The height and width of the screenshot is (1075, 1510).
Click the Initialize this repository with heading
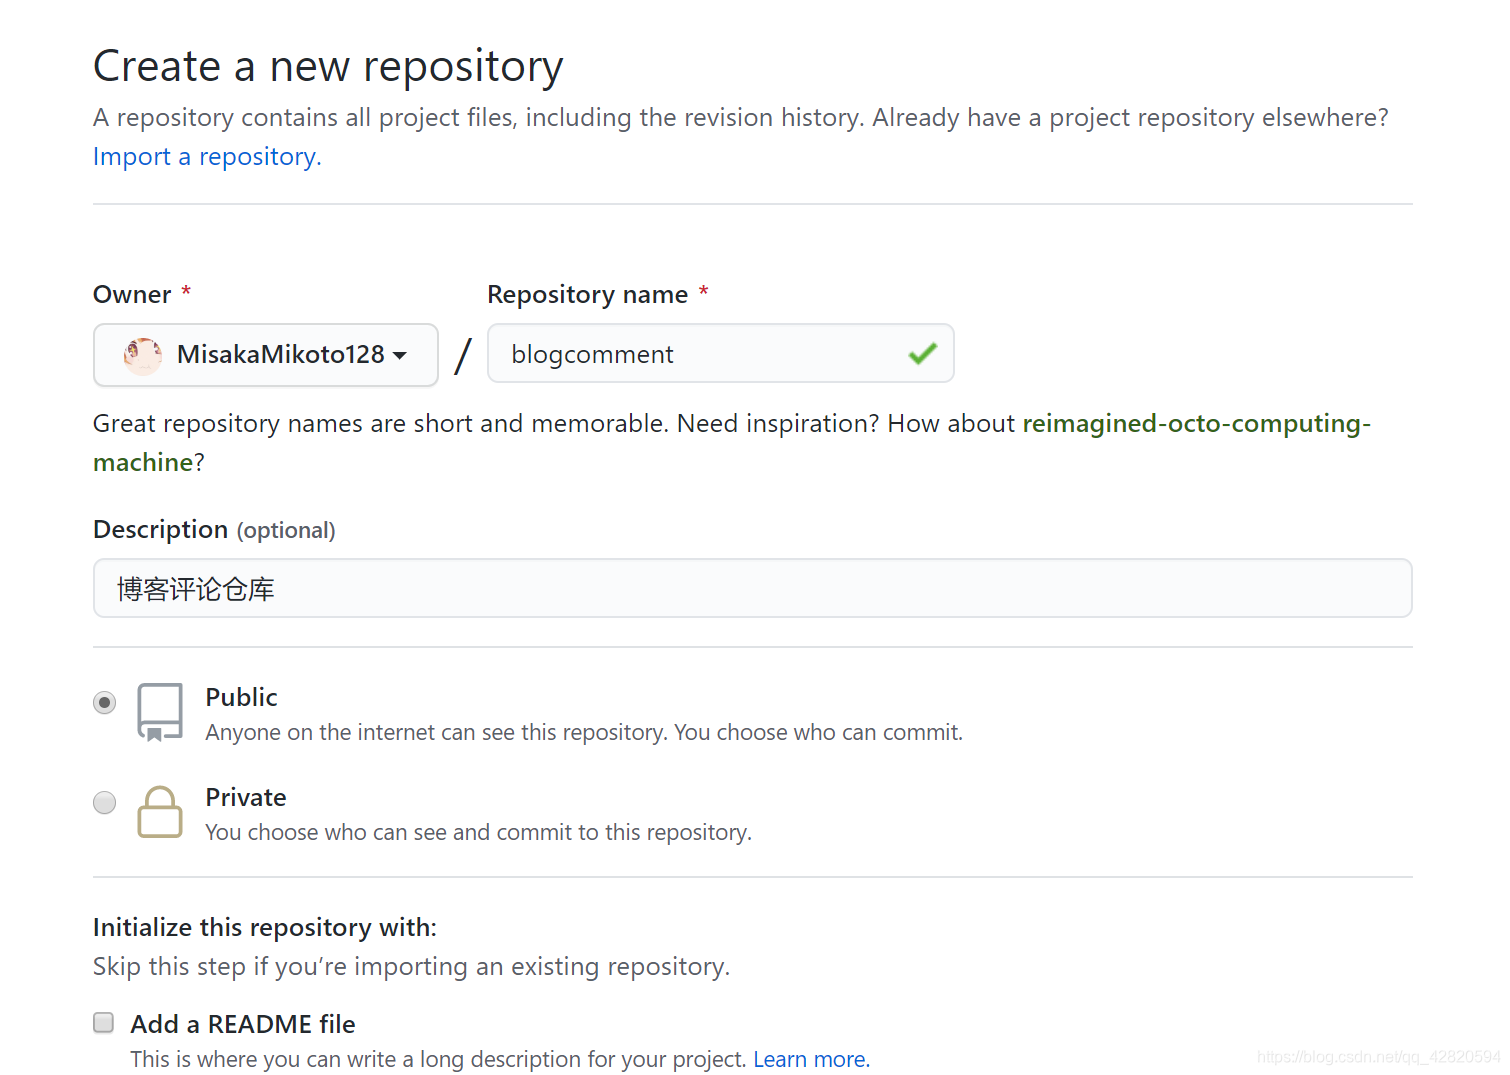265,927
